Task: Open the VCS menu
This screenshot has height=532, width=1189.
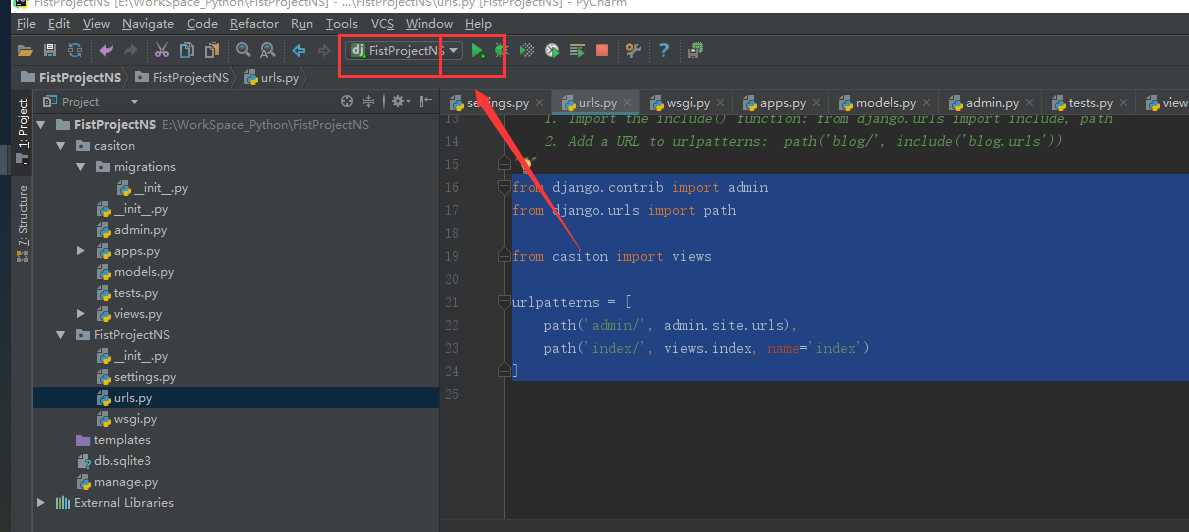Action: coord(382,24)
